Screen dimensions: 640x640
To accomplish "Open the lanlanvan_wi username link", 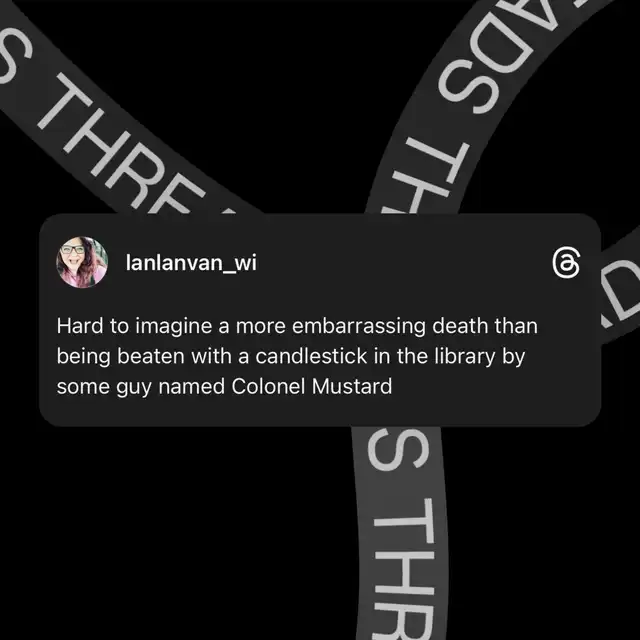I will (191, 263).
